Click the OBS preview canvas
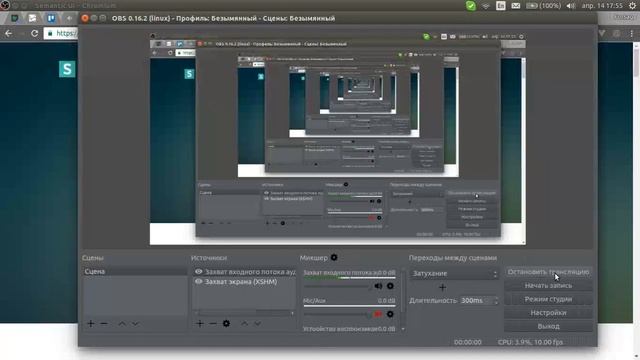The image size is (640, 360). tap(338, 139)
